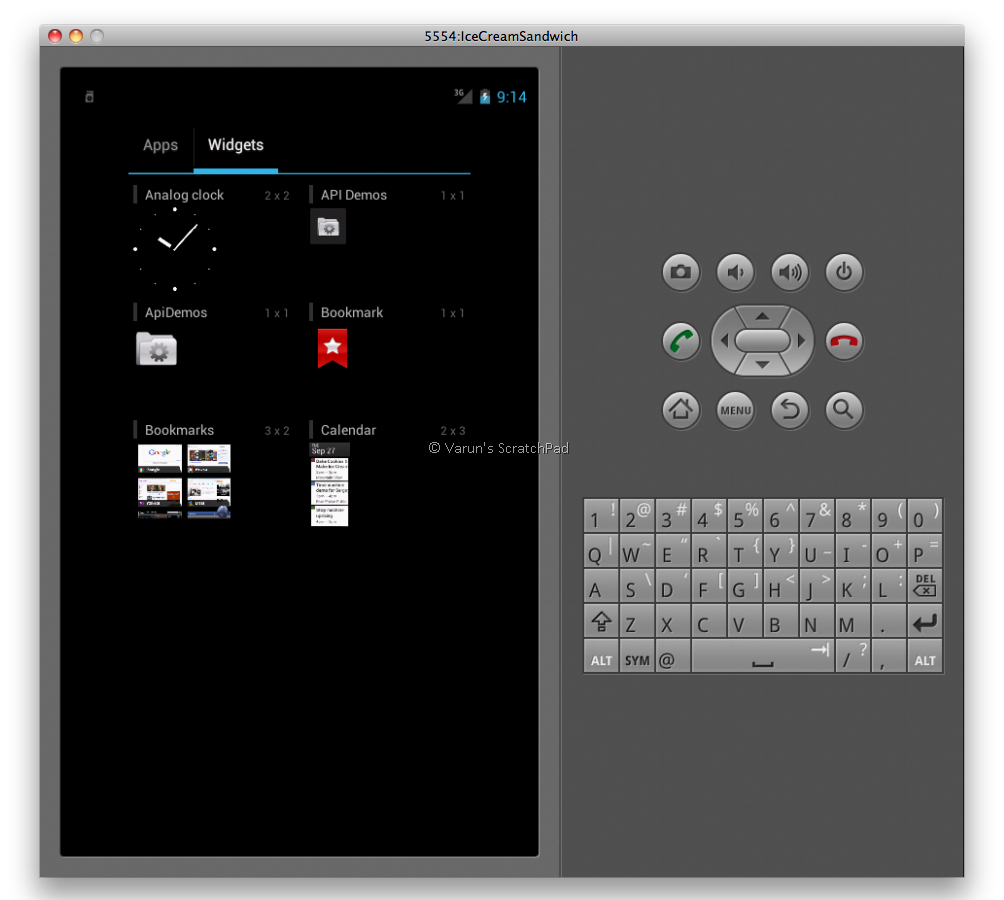The image size is (1004, 900).
Task: Tap the Analog clock widget preview
Action: click(174, 249)
